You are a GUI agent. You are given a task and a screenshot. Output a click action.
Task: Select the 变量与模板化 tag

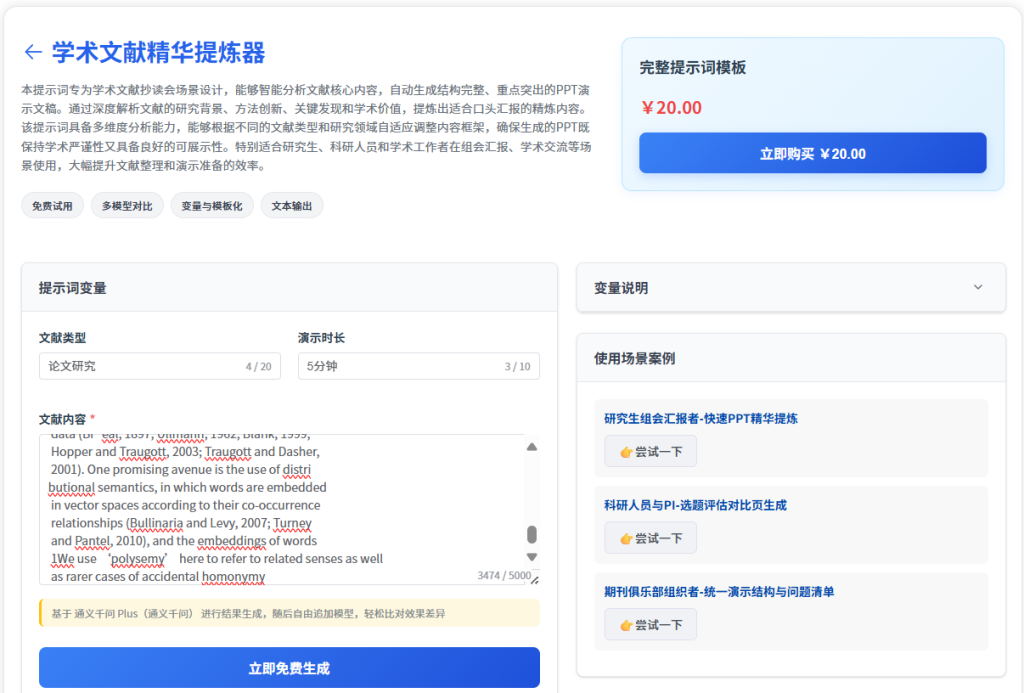coord(212,206)
